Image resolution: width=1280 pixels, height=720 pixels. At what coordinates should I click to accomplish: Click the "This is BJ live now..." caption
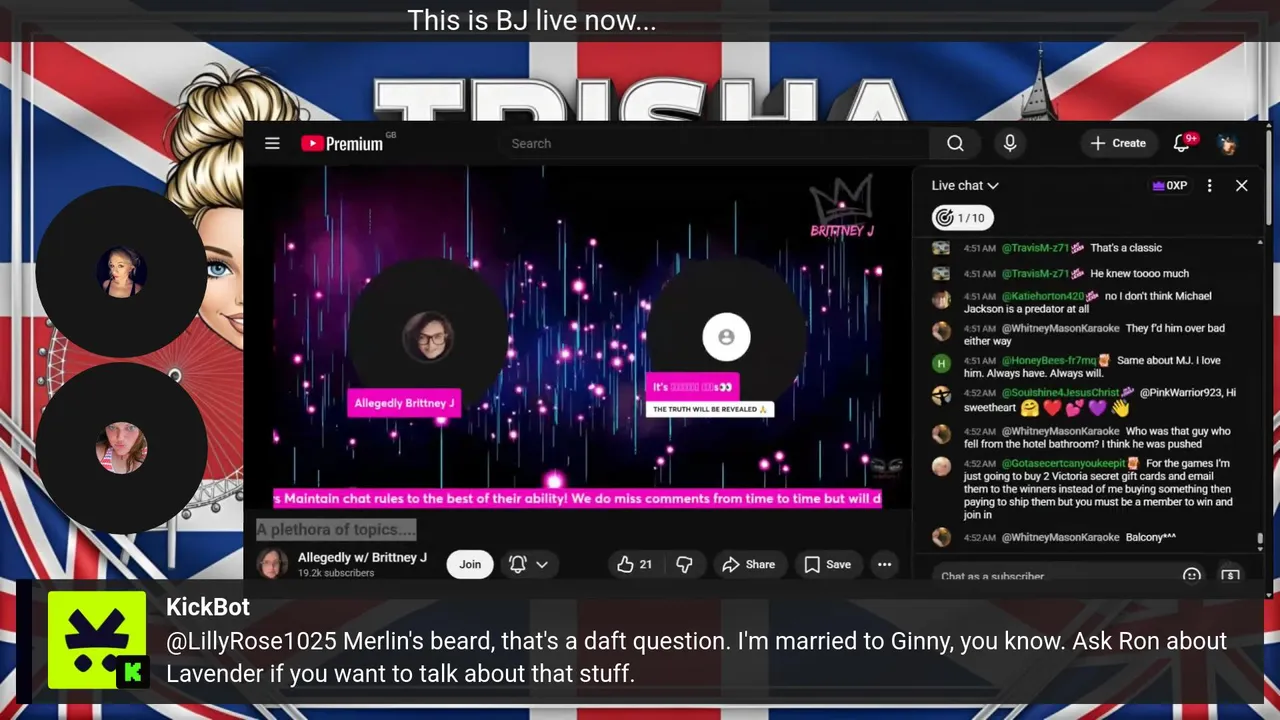point(532,20)
